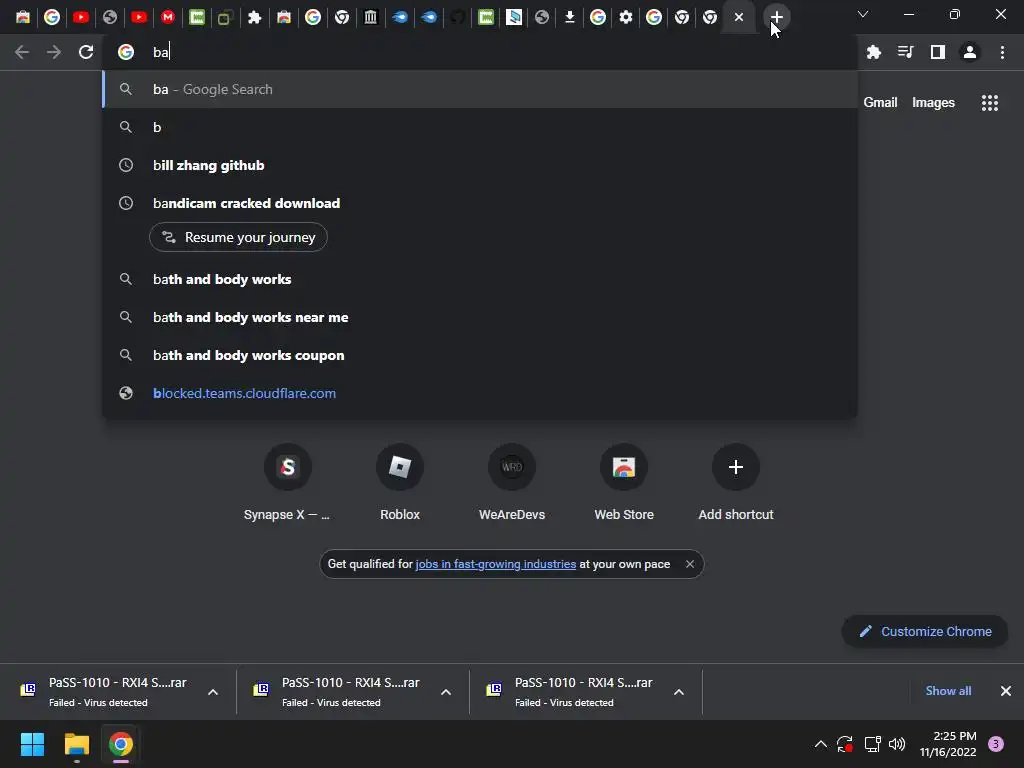Open a new tab with plus button

click(776, 17)
